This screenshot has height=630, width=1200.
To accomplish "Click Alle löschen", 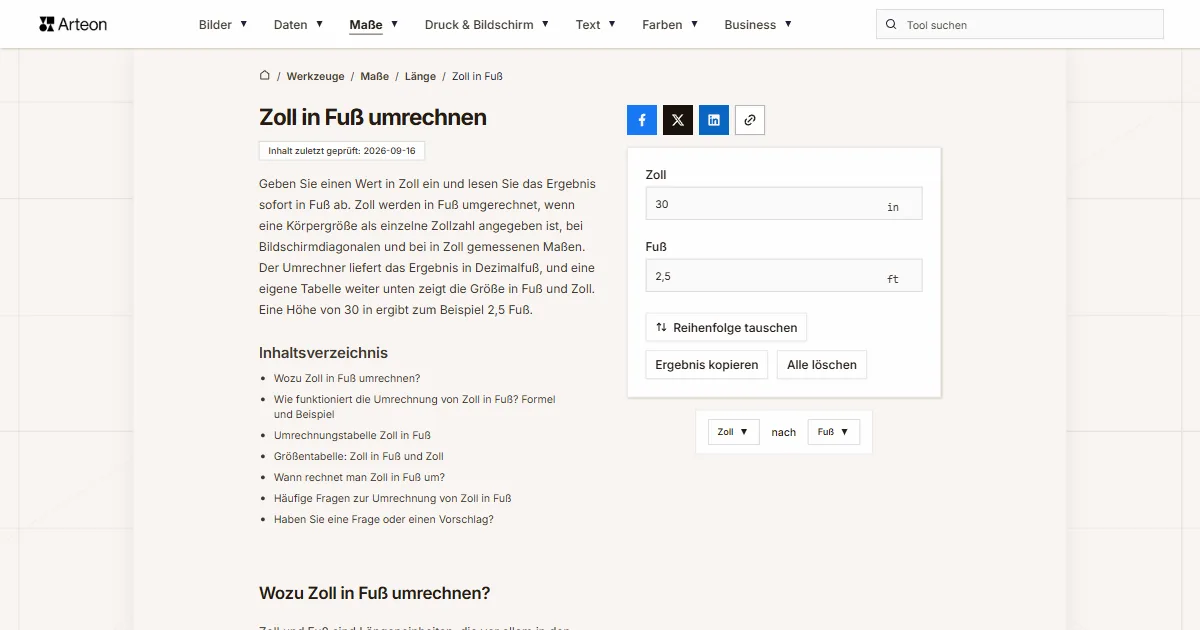I will coord(822,364).
